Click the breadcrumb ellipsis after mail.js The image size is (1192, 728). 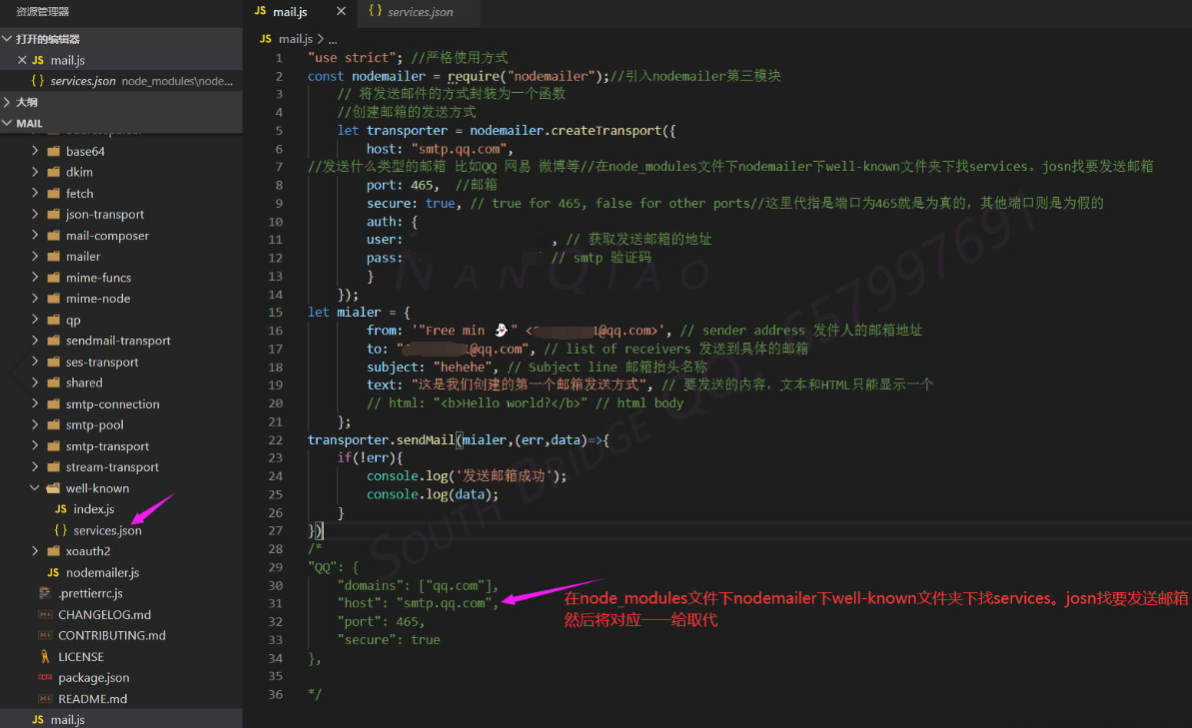pyautogui.click(x=333, y=40)
